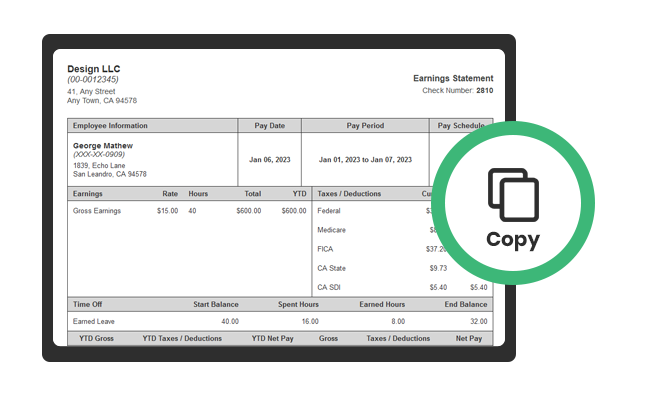Click the Rate column header
This screenshot has width=646, height=395.
[x=170, y=194]
